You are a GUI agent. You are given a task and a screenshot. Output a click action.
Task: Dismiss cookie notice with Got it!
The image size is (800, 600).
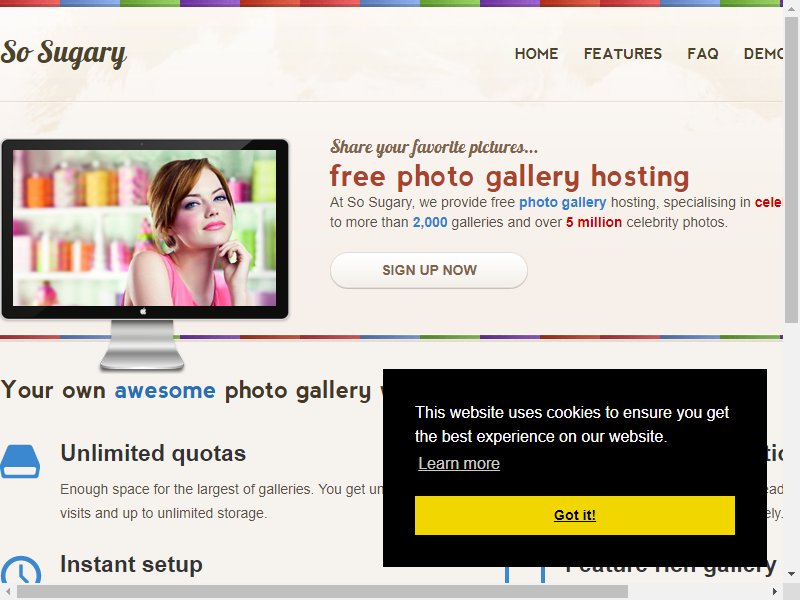click(x=574, y=515)
